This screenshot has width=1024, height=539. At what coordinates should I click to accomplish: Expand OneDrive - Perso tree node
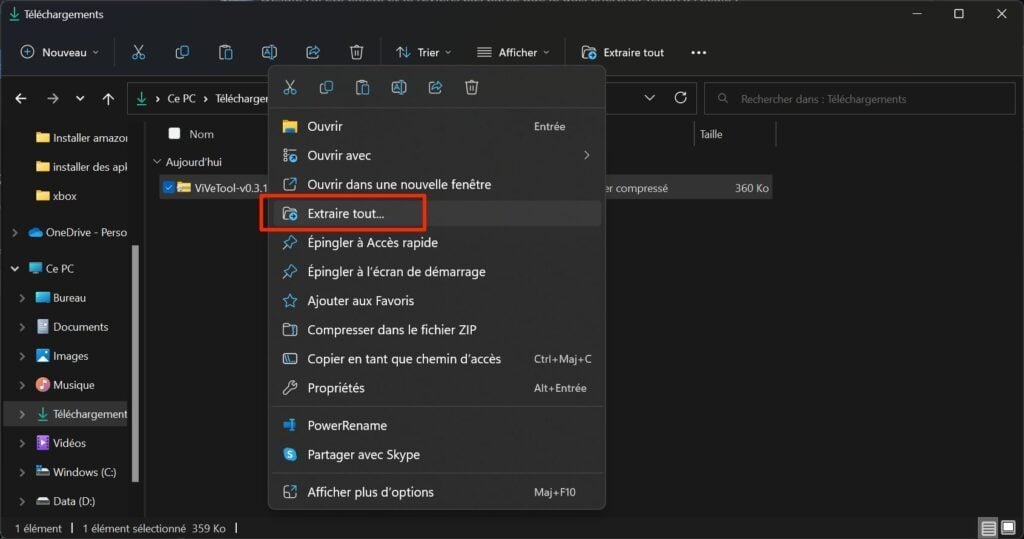tap(15, 233)
